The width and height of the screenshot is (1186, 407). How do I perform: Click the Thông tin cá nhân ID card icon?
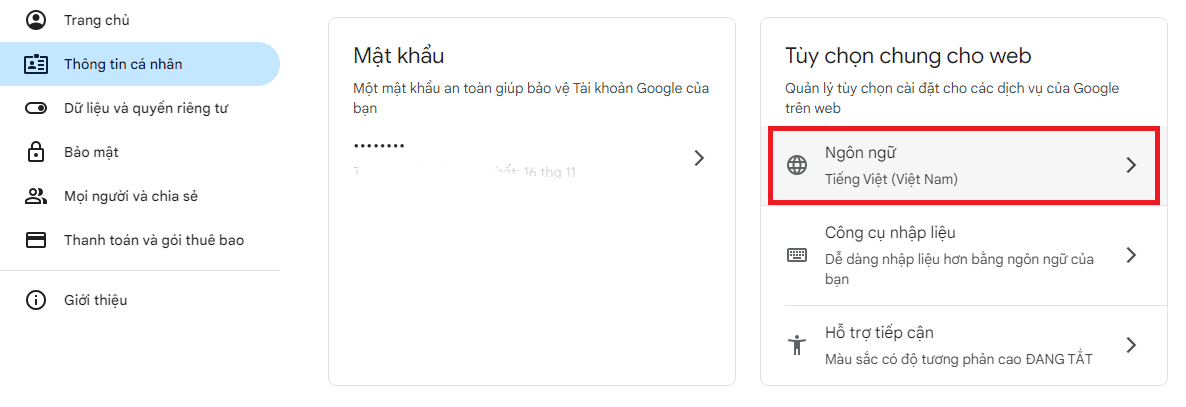[x=36, y=64]
